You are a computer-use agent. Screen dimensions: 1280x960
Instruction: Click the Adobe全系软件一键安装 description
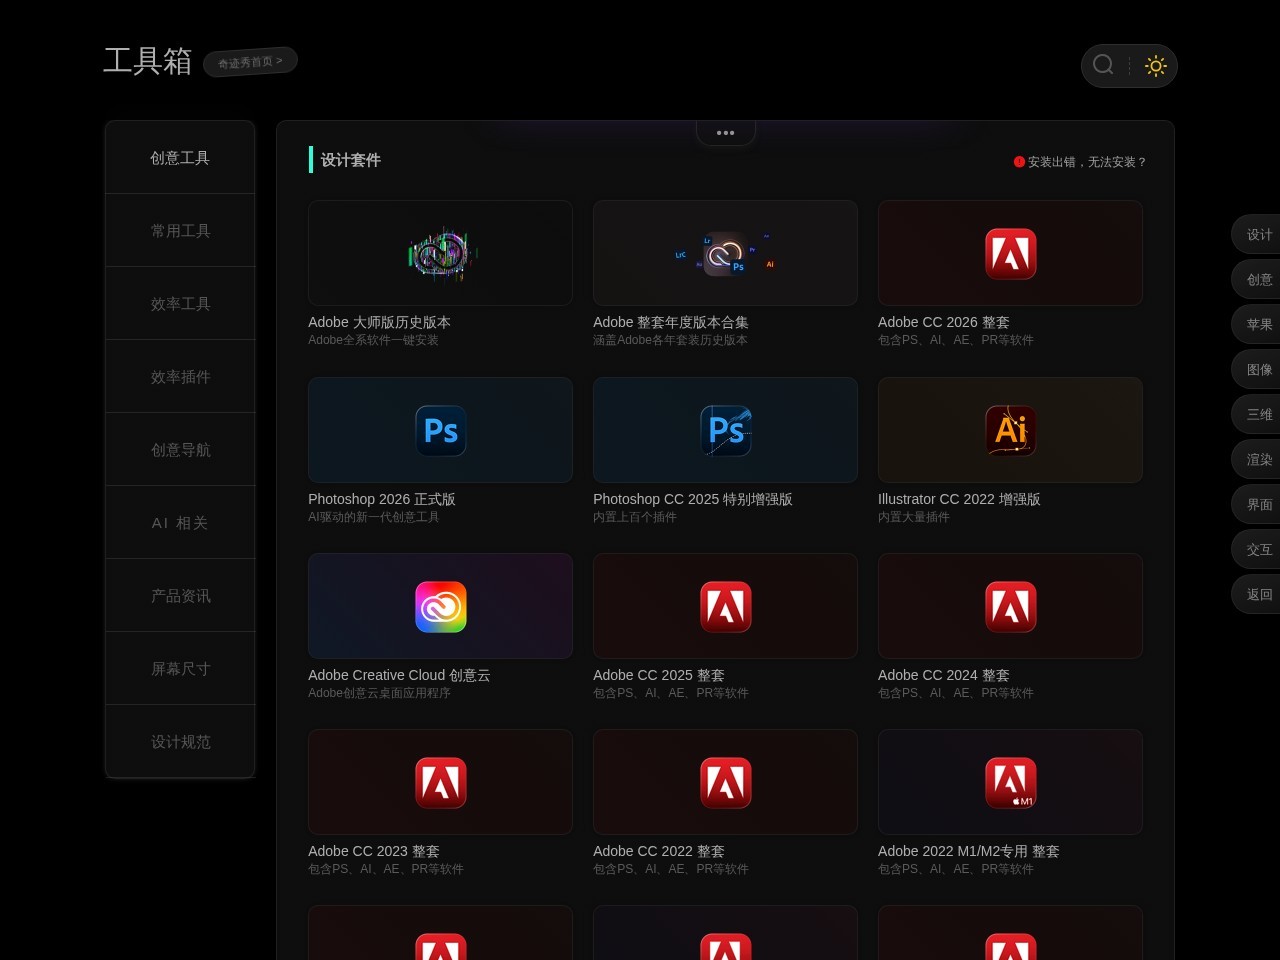tap(373, 340)
